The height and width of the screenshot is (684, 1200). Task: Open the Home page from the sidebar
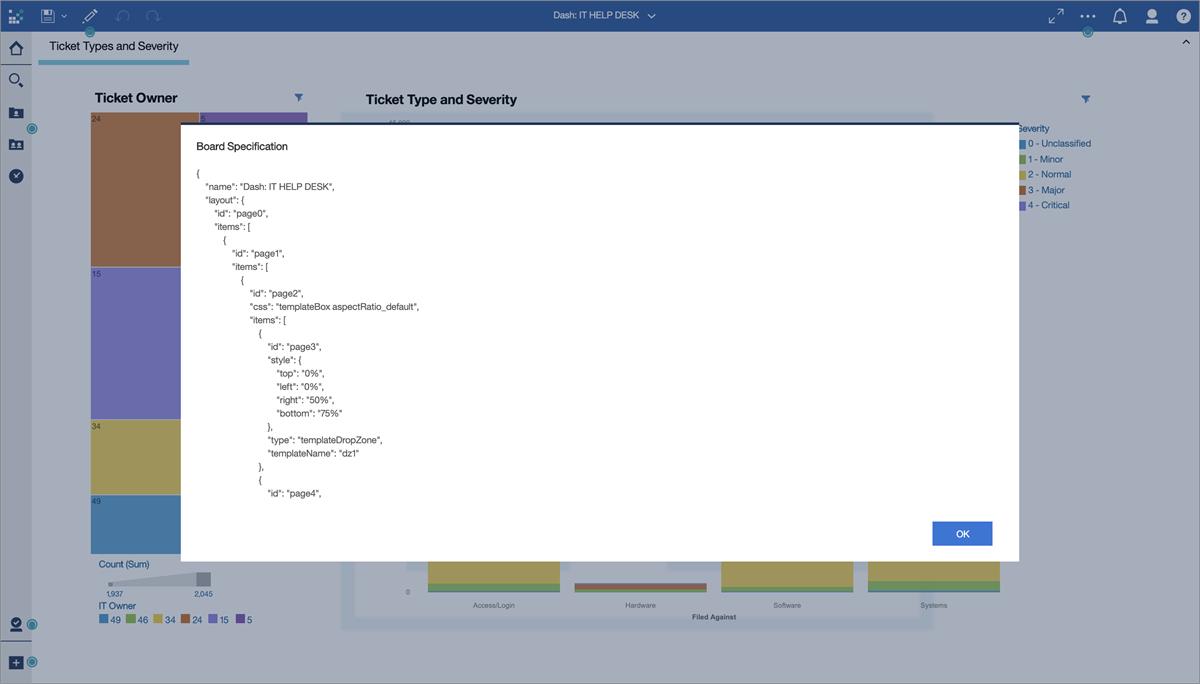[x=15, y=47]
